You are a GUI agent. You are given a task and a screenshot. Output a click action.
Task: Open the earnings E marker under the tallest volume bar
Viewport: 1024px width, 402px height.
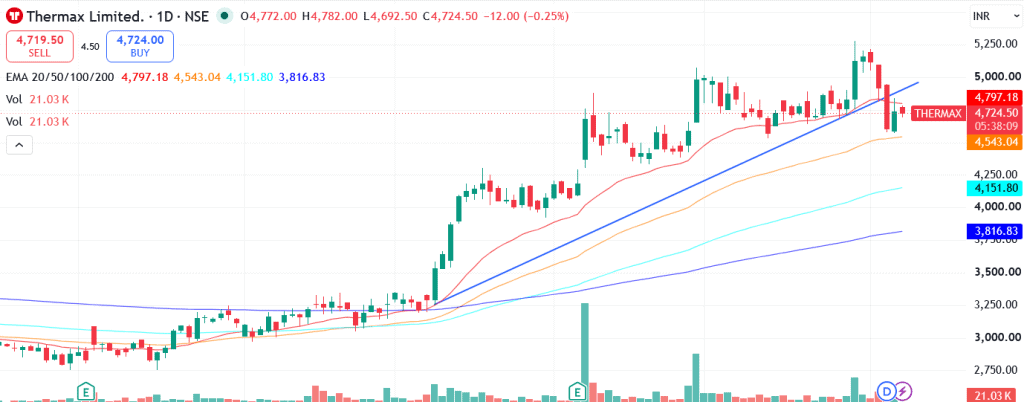click(x=579, y=391)
